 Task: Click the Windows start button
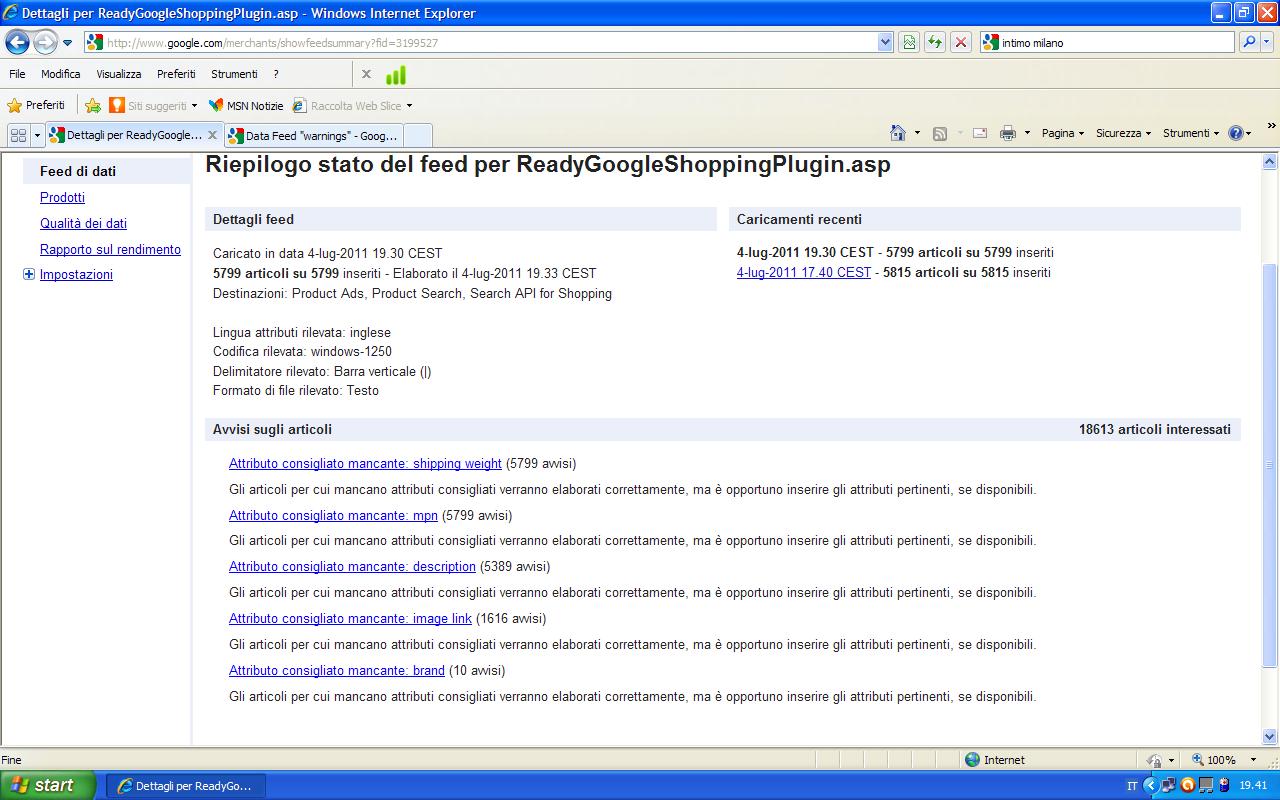[48, 785]
